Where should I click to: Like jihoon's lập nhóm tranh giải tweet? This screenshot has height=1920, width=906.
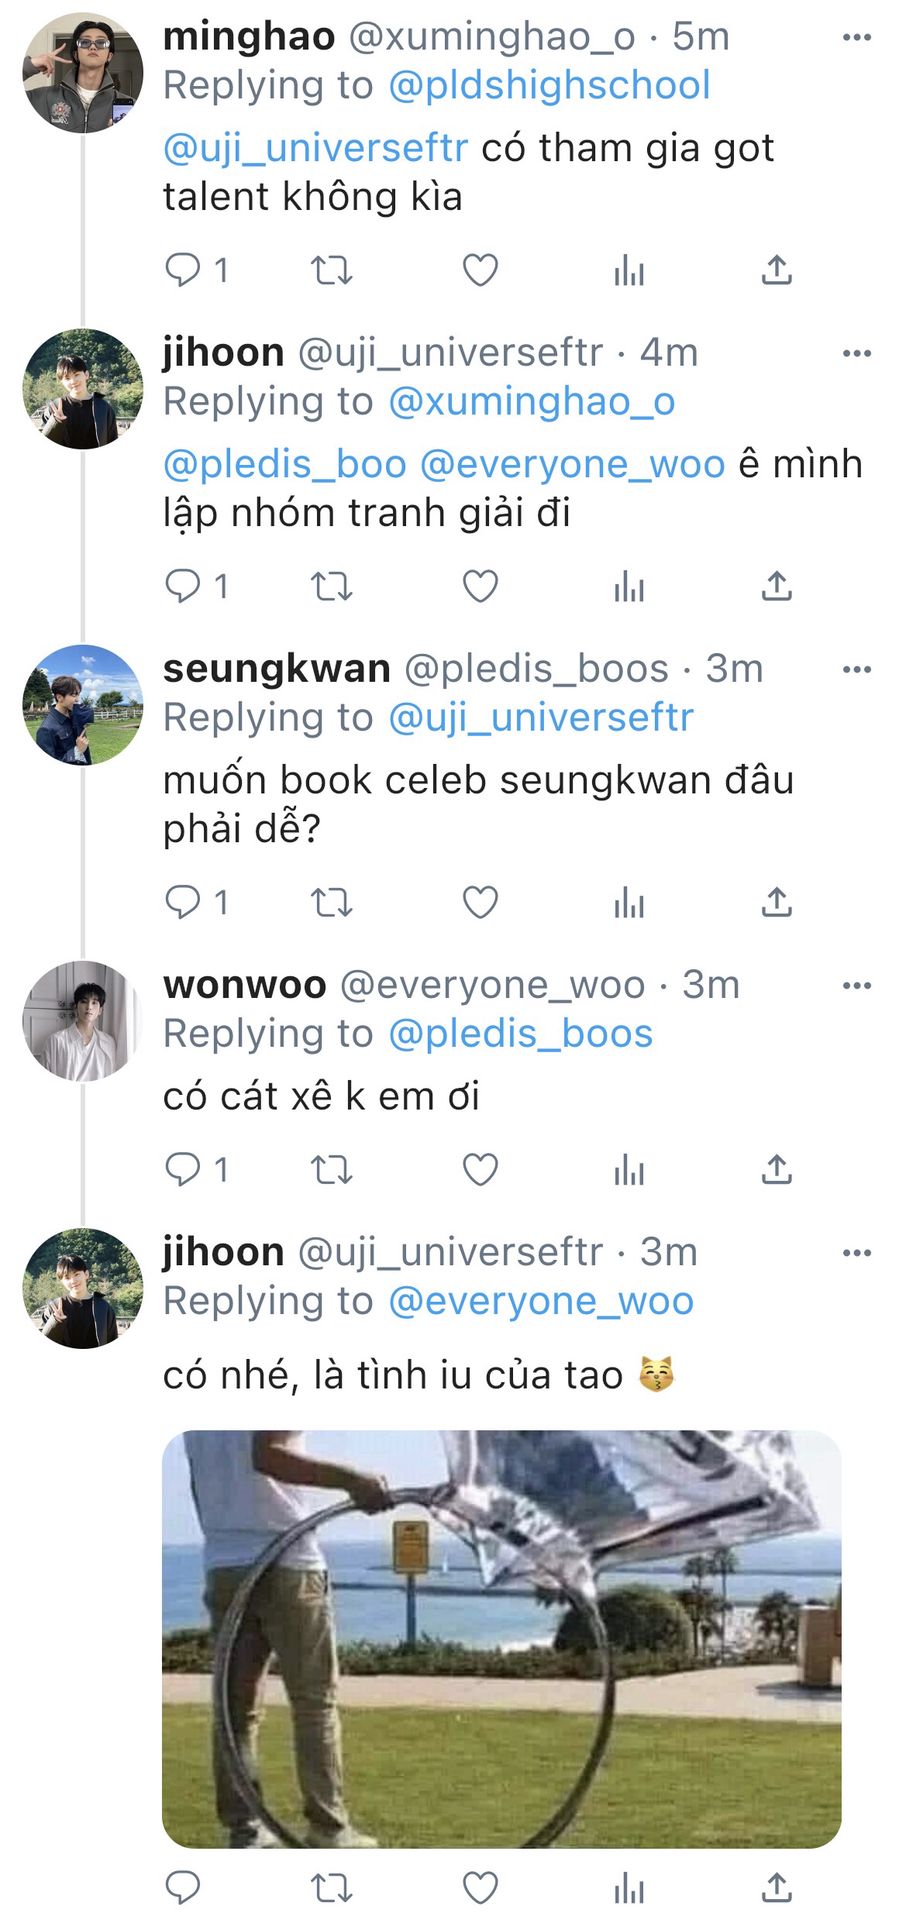pyautogui.click(x=480, y=586)
